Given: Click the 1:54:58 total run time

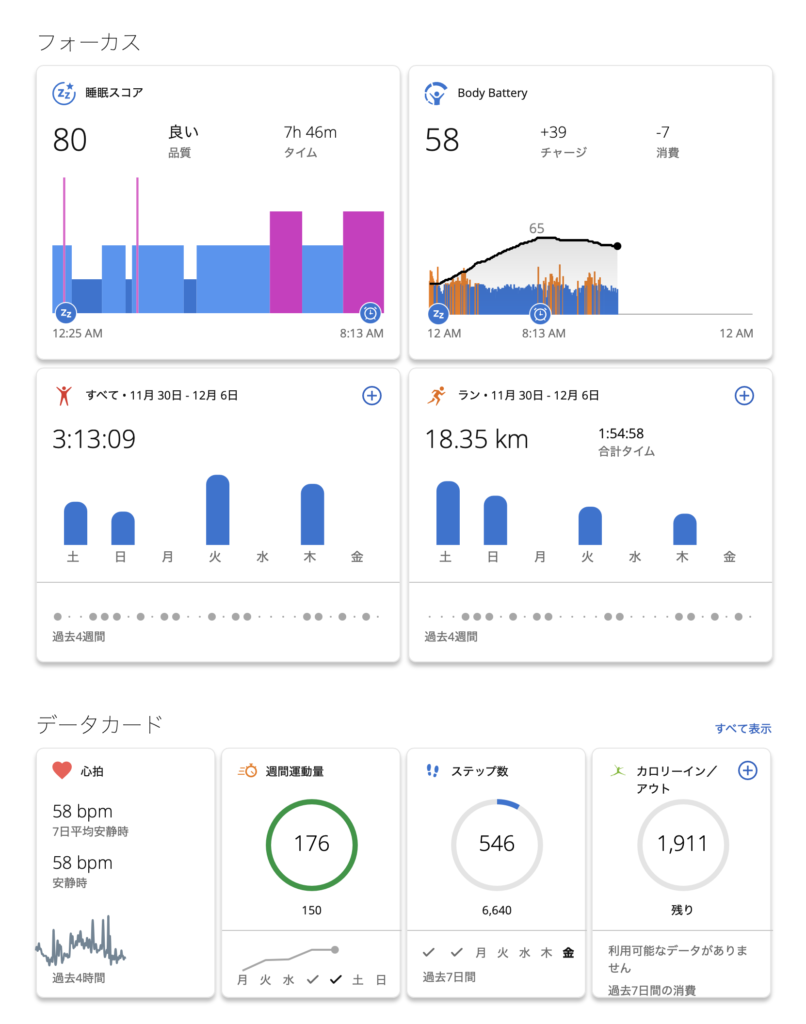Looking at the screenshot, I should pyautogui.click(x=621, y=434).
